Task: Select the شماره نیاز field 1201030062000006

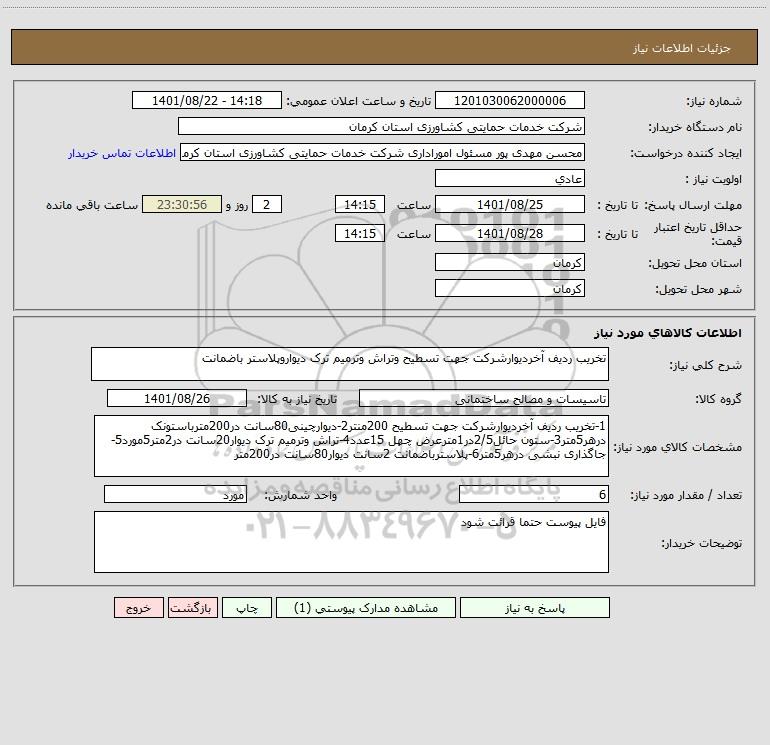Action: point(510,100)
